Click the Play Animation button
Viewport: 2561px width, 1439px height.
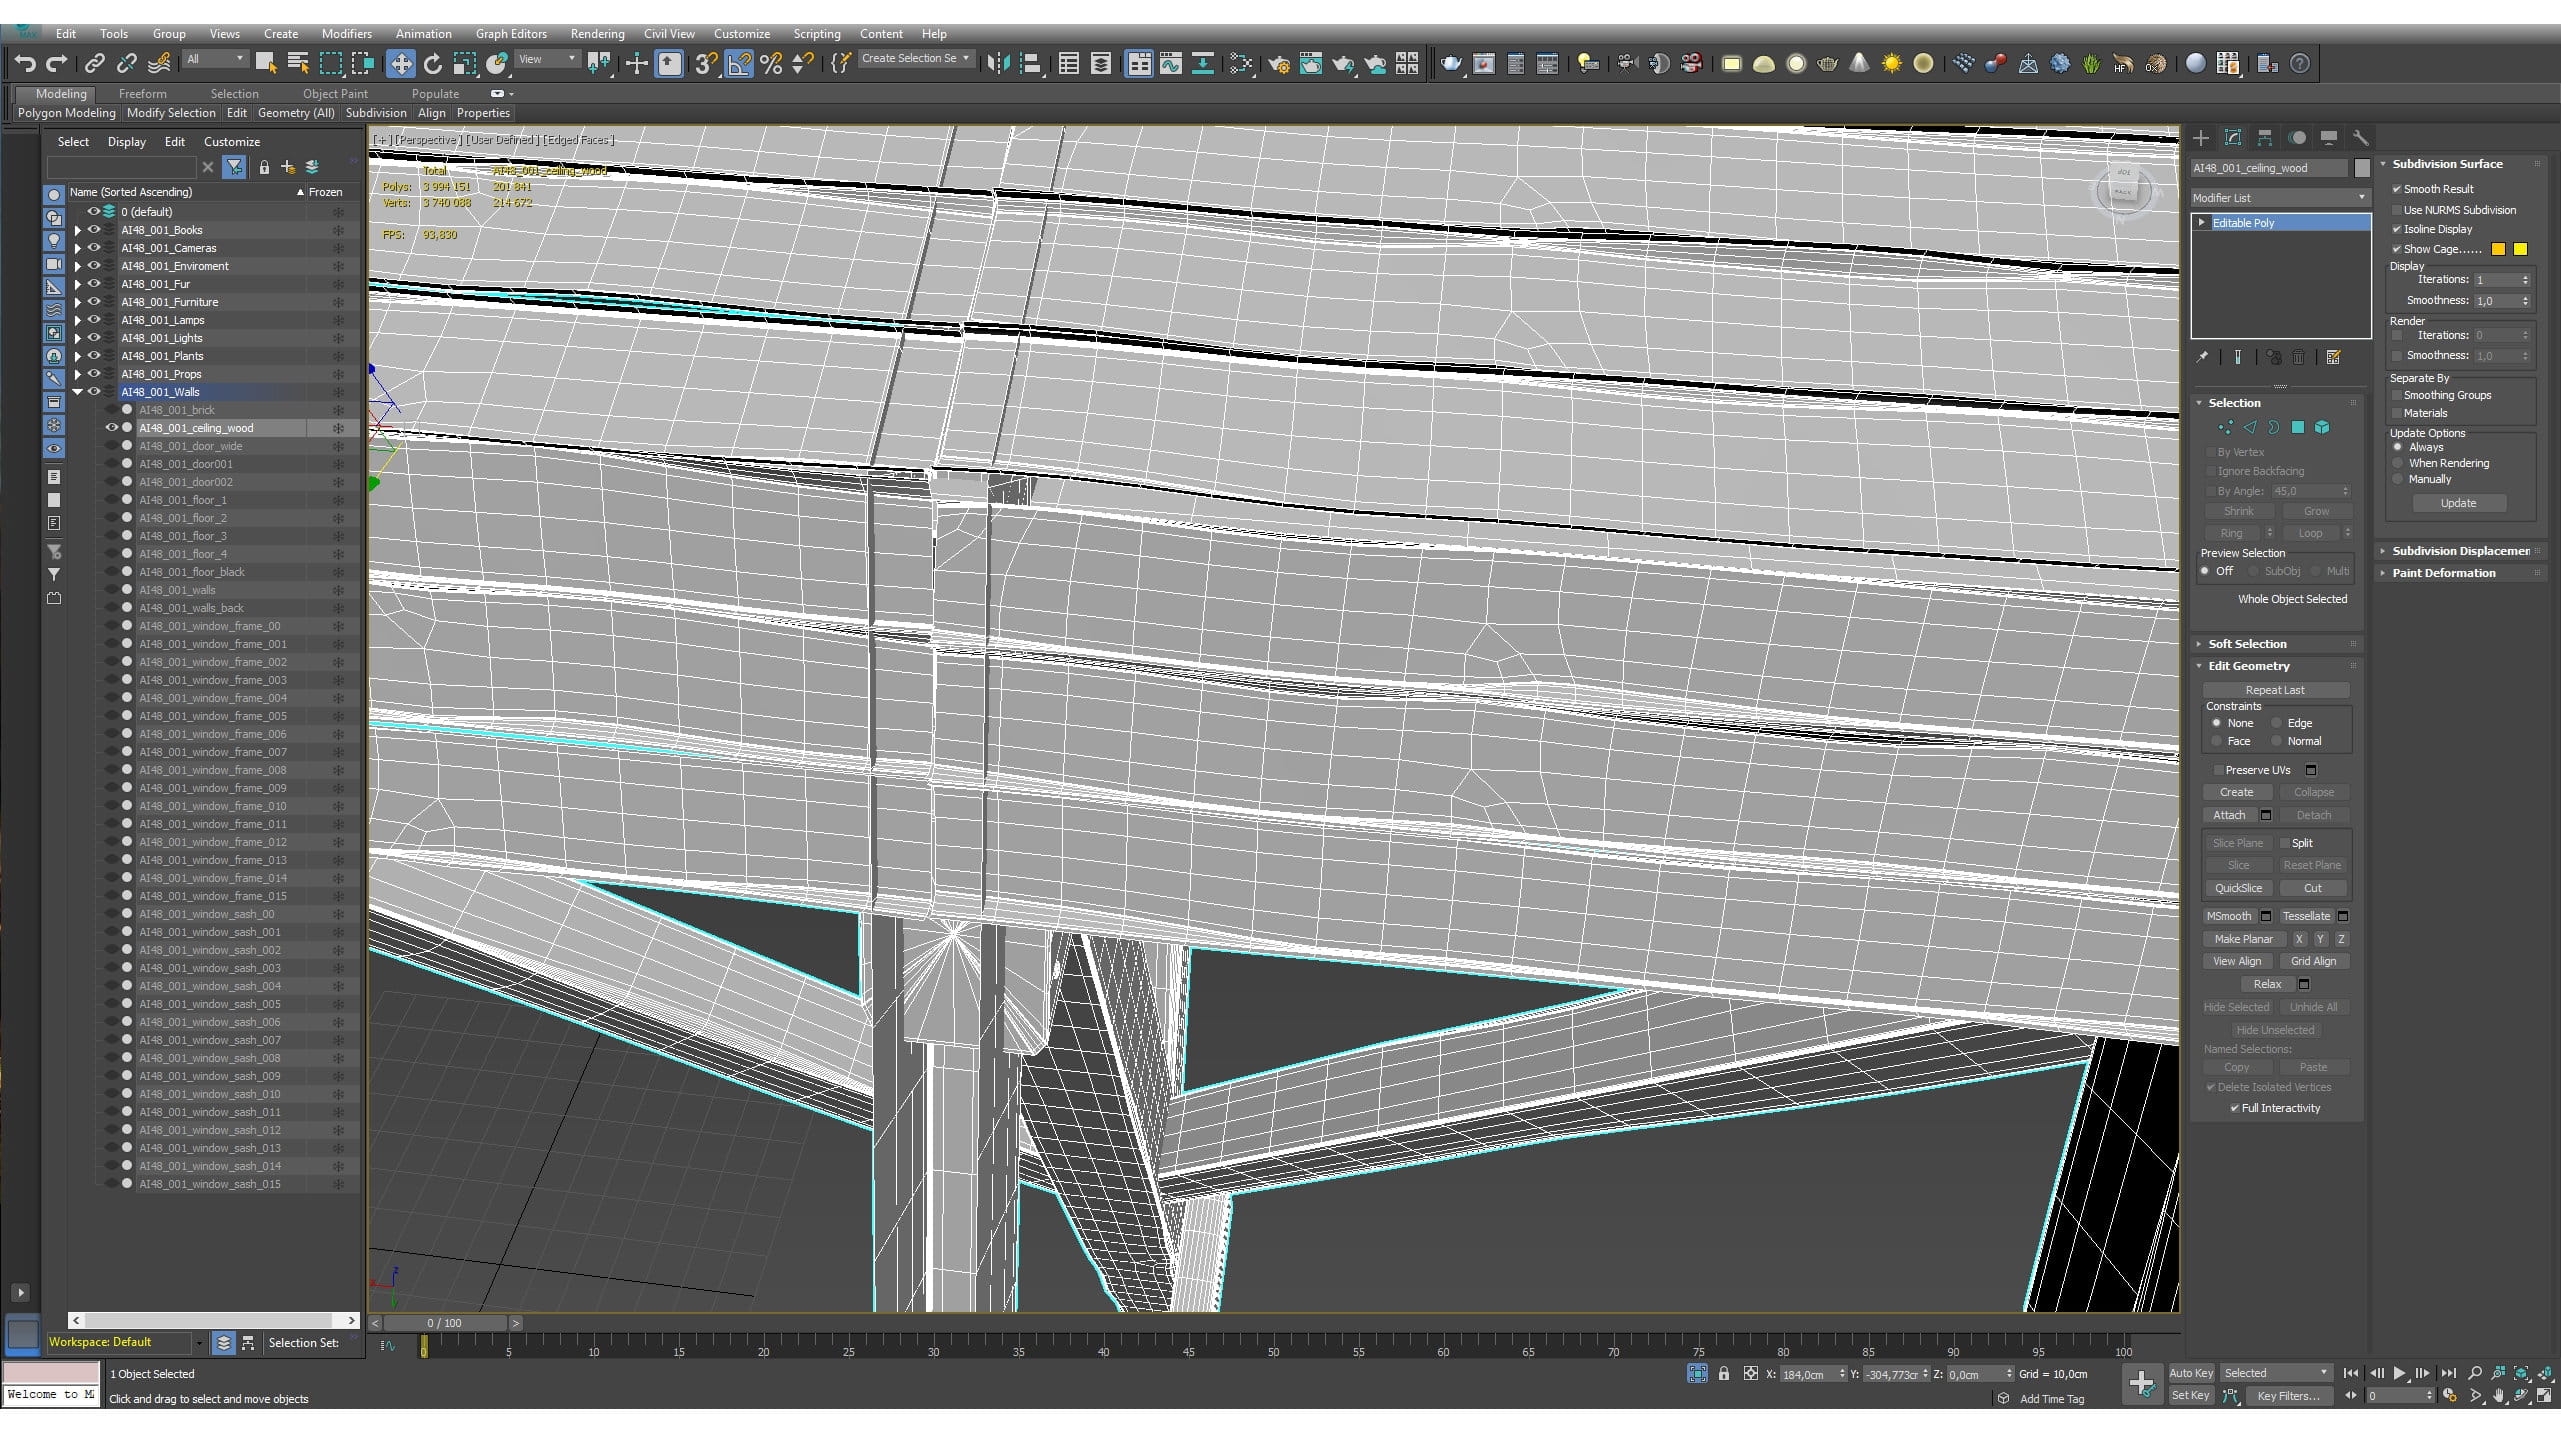pyautogui.click(x=2399, y=1373)
